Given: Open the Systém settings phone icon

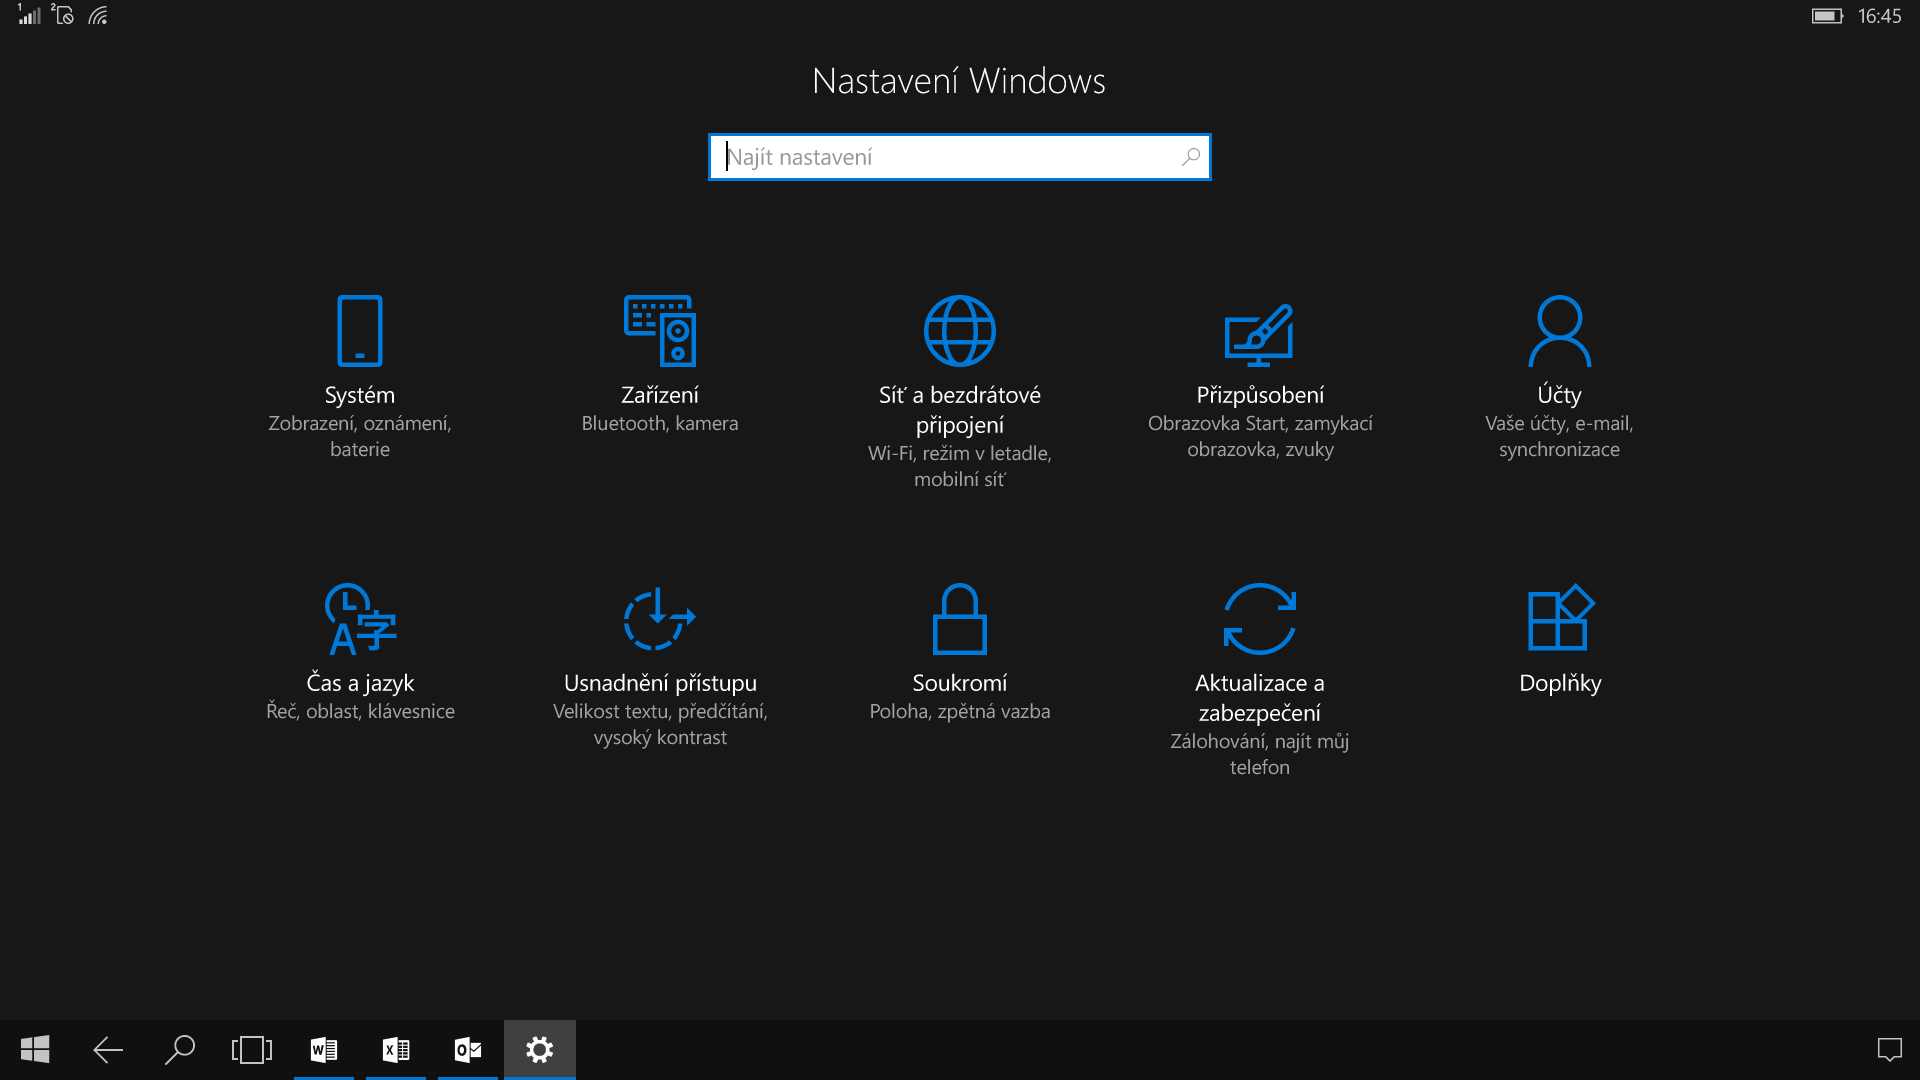Looking at the screenshot, I should pyautogui.click(x=360, y=331).
